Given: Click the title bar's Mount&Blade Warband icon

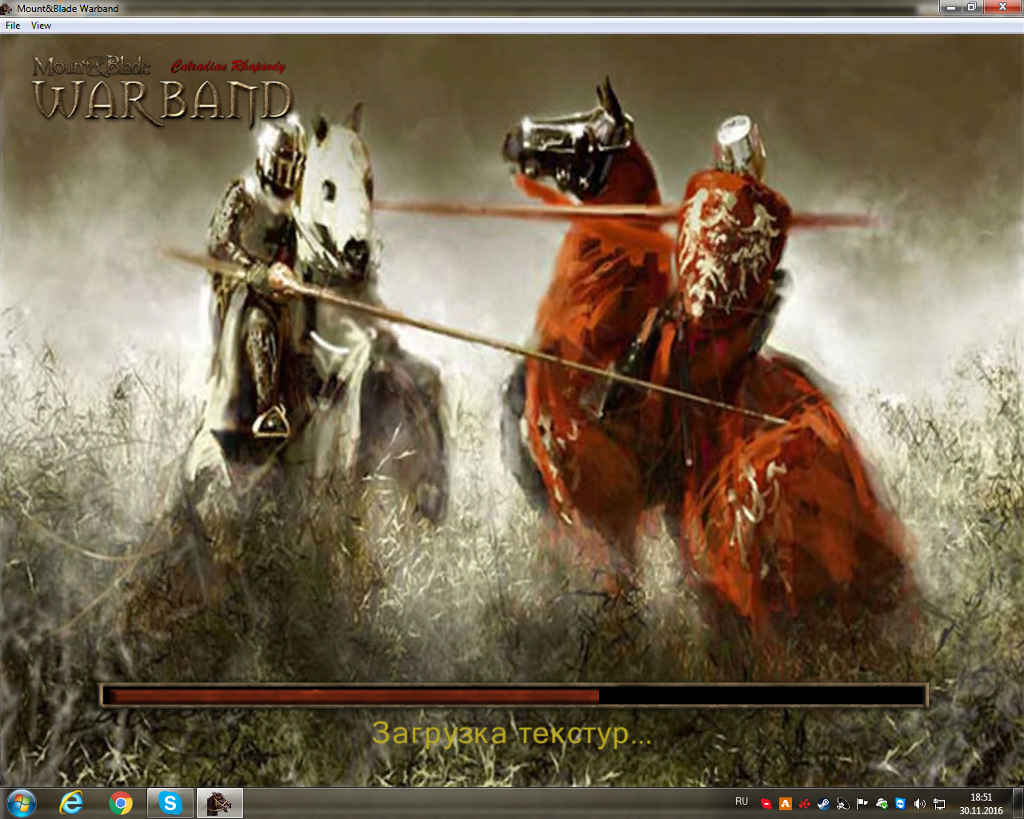Looking at the screenshot, I should pos(8,8).
